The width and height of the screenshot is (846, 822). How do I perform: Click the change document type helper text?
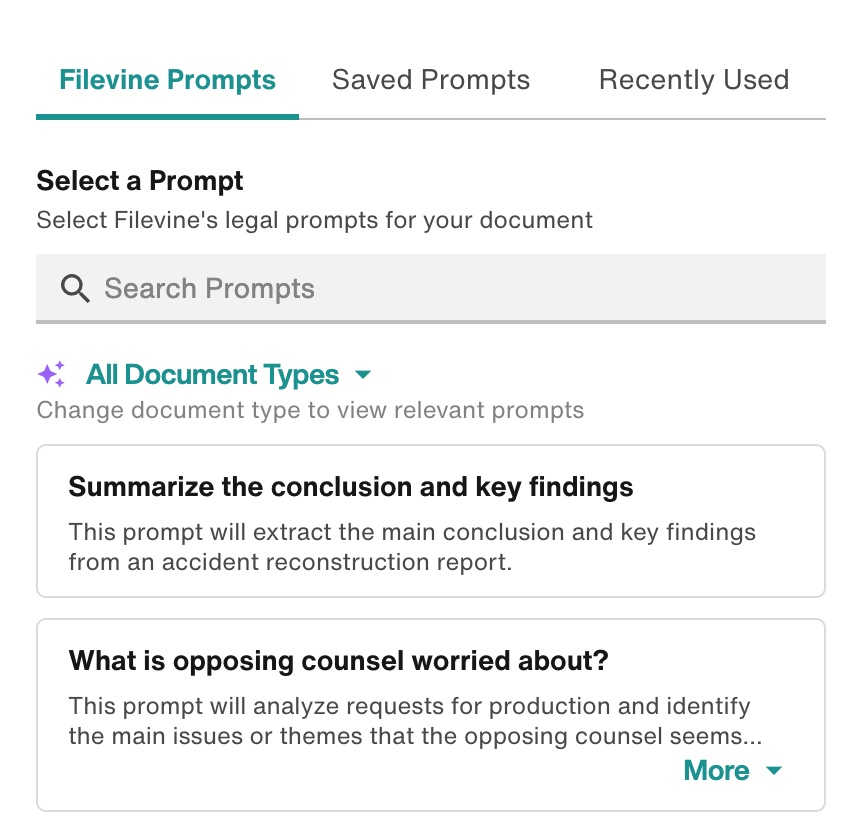(311, 410)
